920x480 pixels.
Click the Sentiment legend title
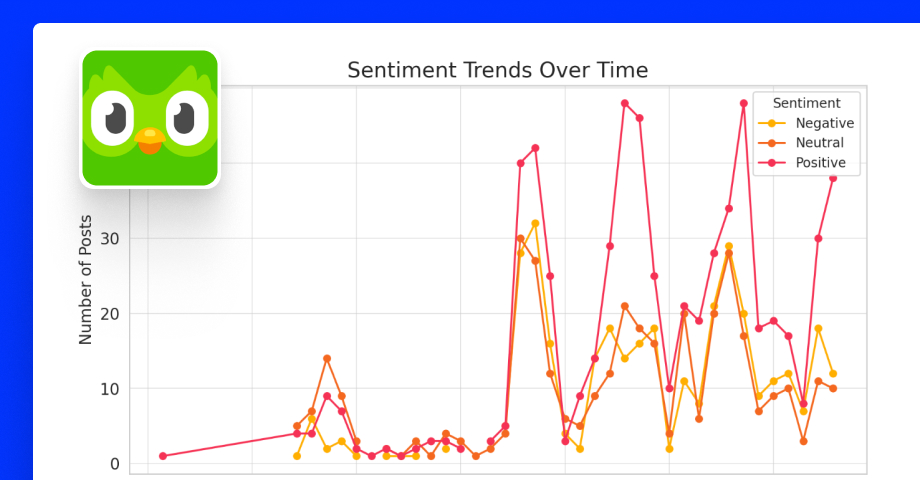click(806, 103)
